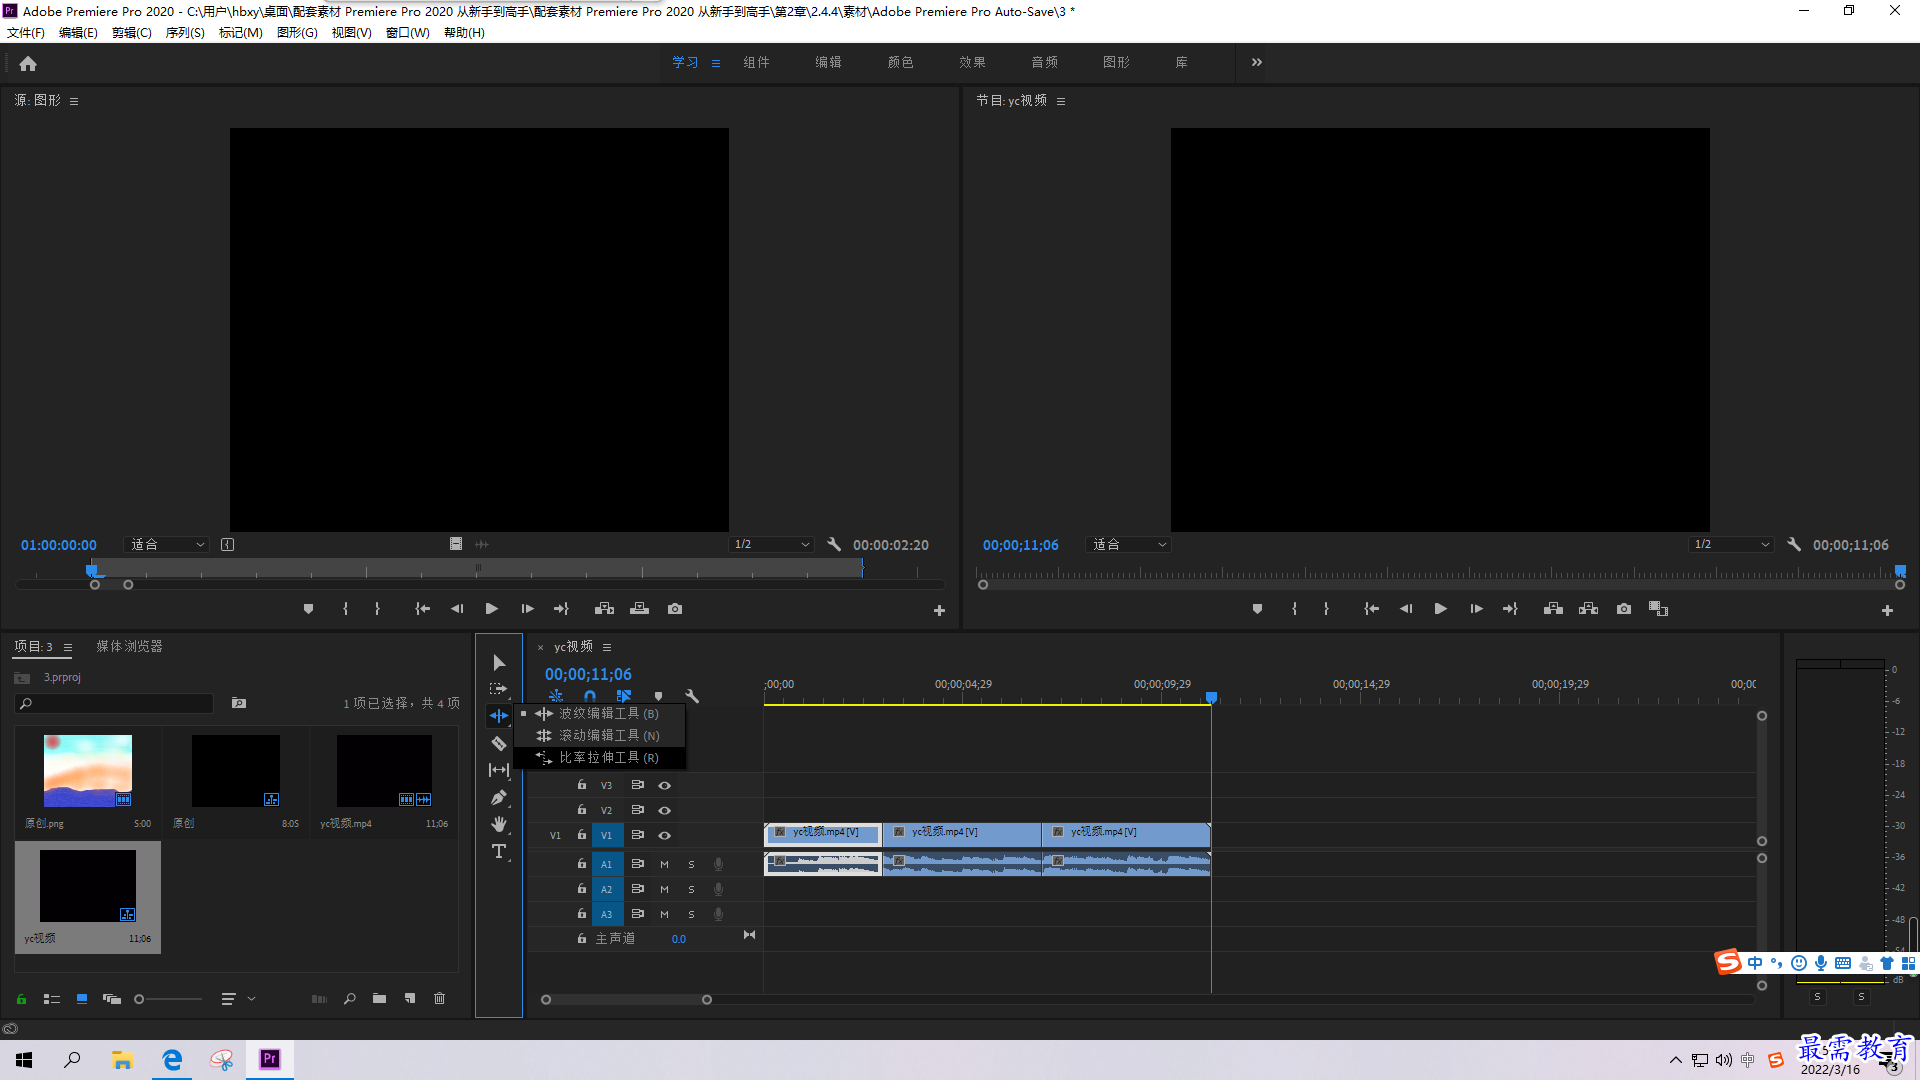Select the yc视频.mp4 bin thumbnail
Image resolution: width=1920 pixels, height=1080 pixels.
(384, 771)
